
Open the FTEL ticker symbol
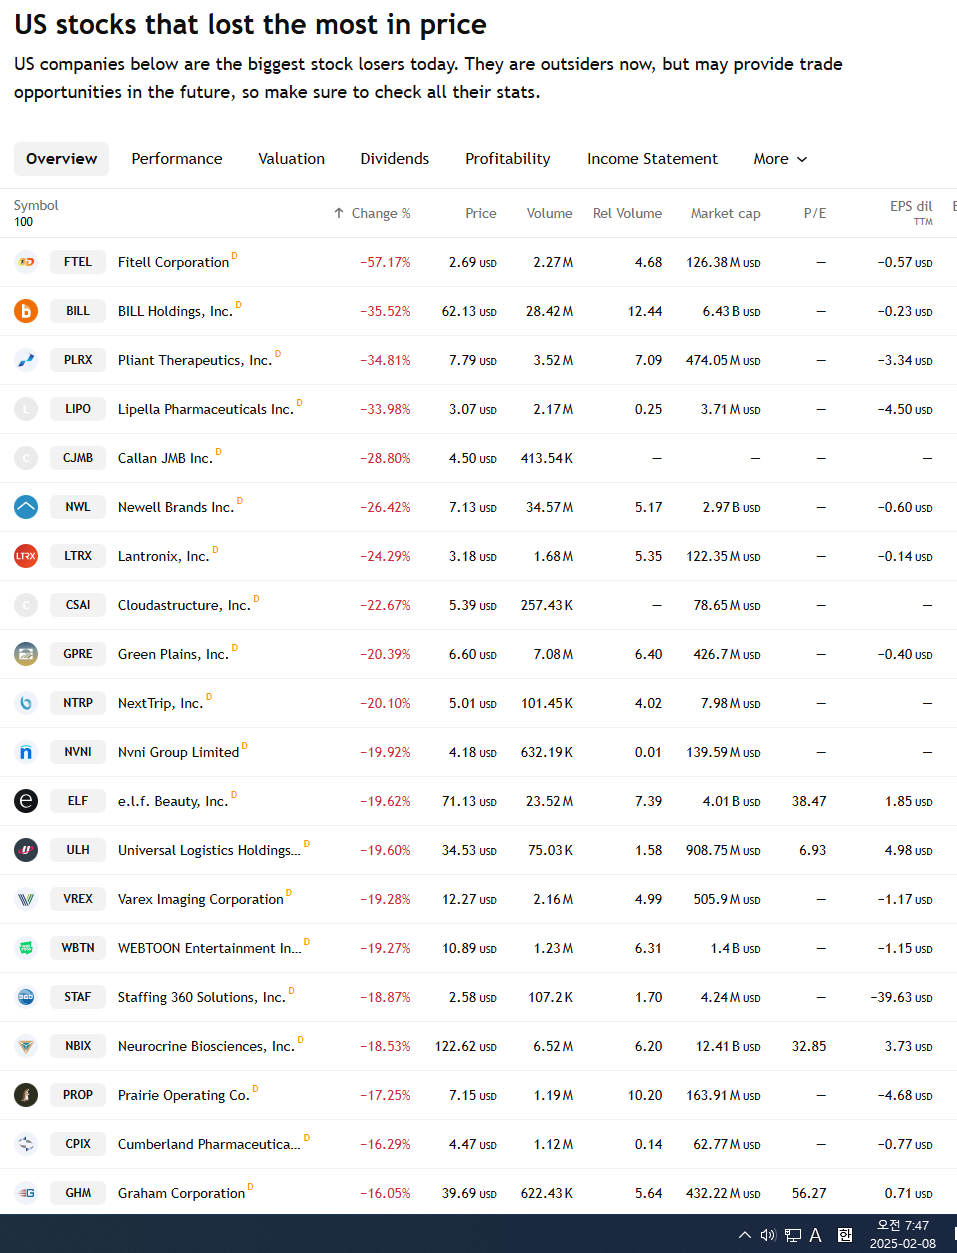[x=78, y=262]
